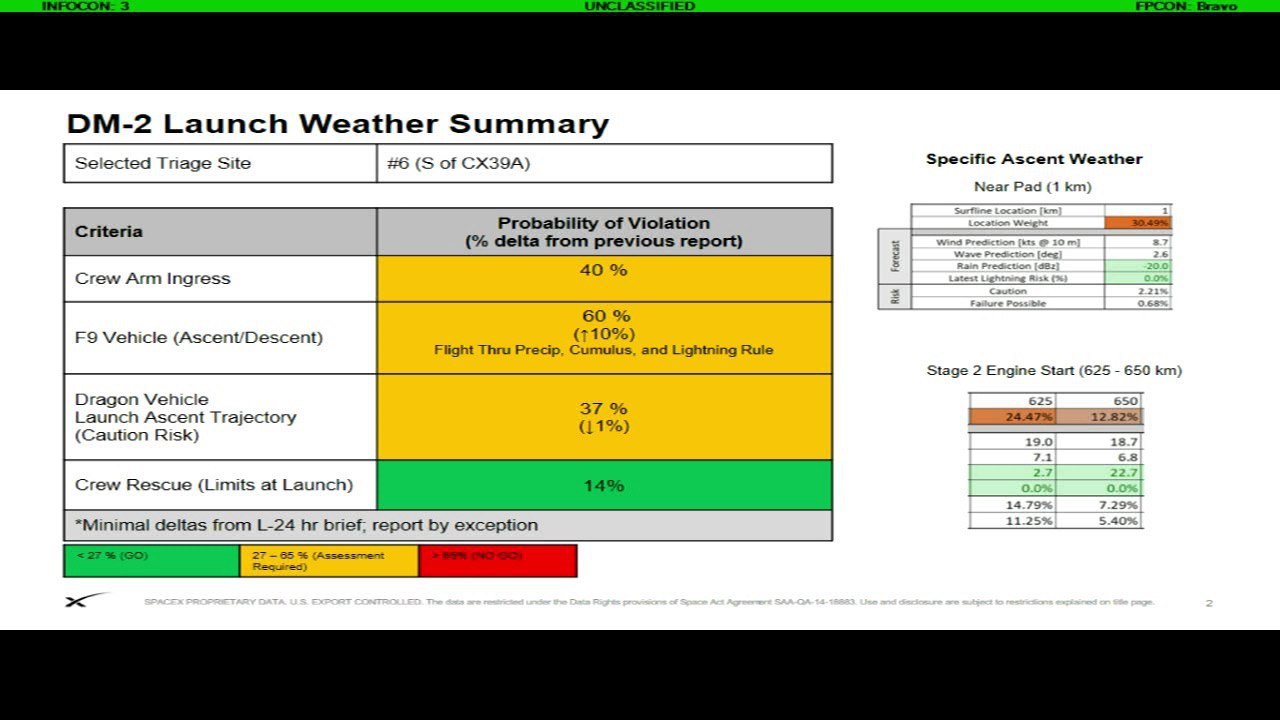Click the SpaceX proprietary data disclaimer text
Viewport: 1280px width, 720px height.
[649, 602]
